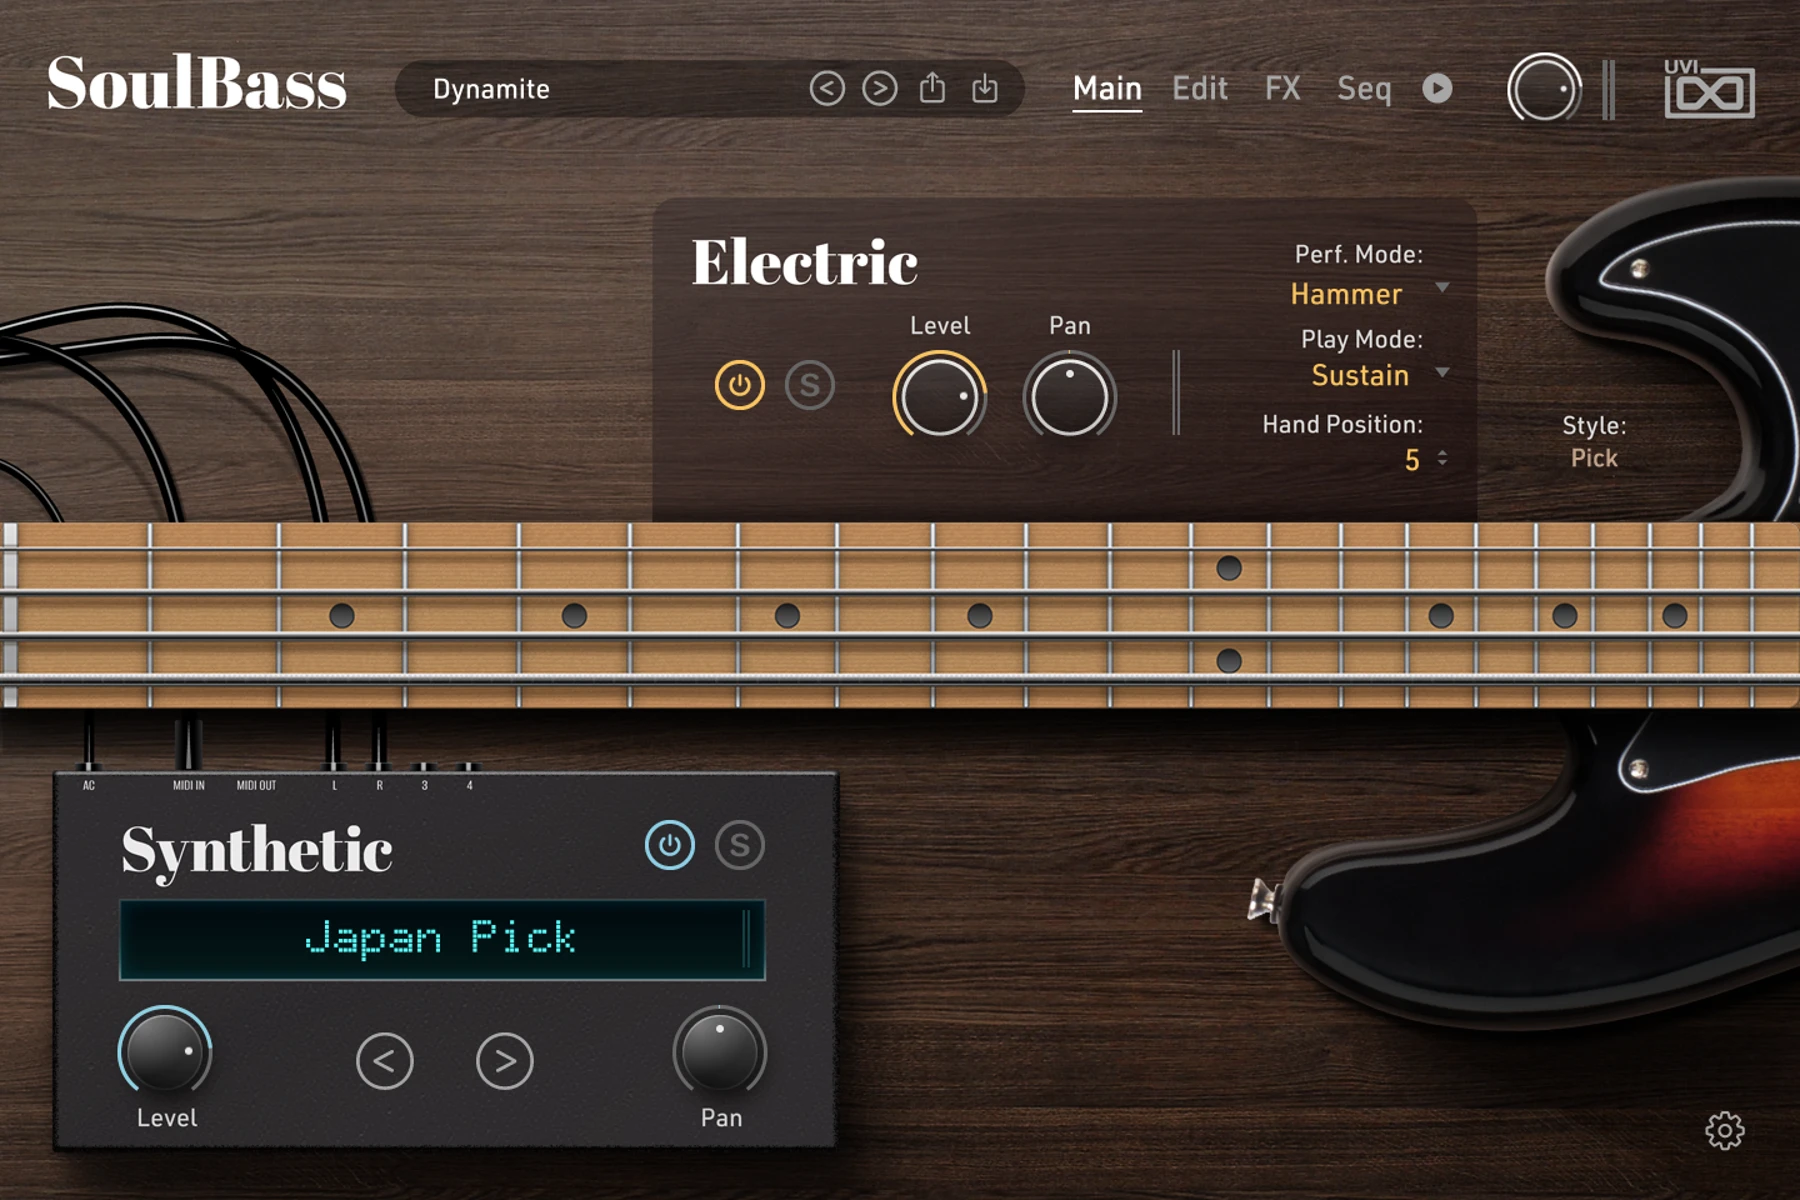Click the Pick style label

pyautogui.click(x=1594, y=458)
